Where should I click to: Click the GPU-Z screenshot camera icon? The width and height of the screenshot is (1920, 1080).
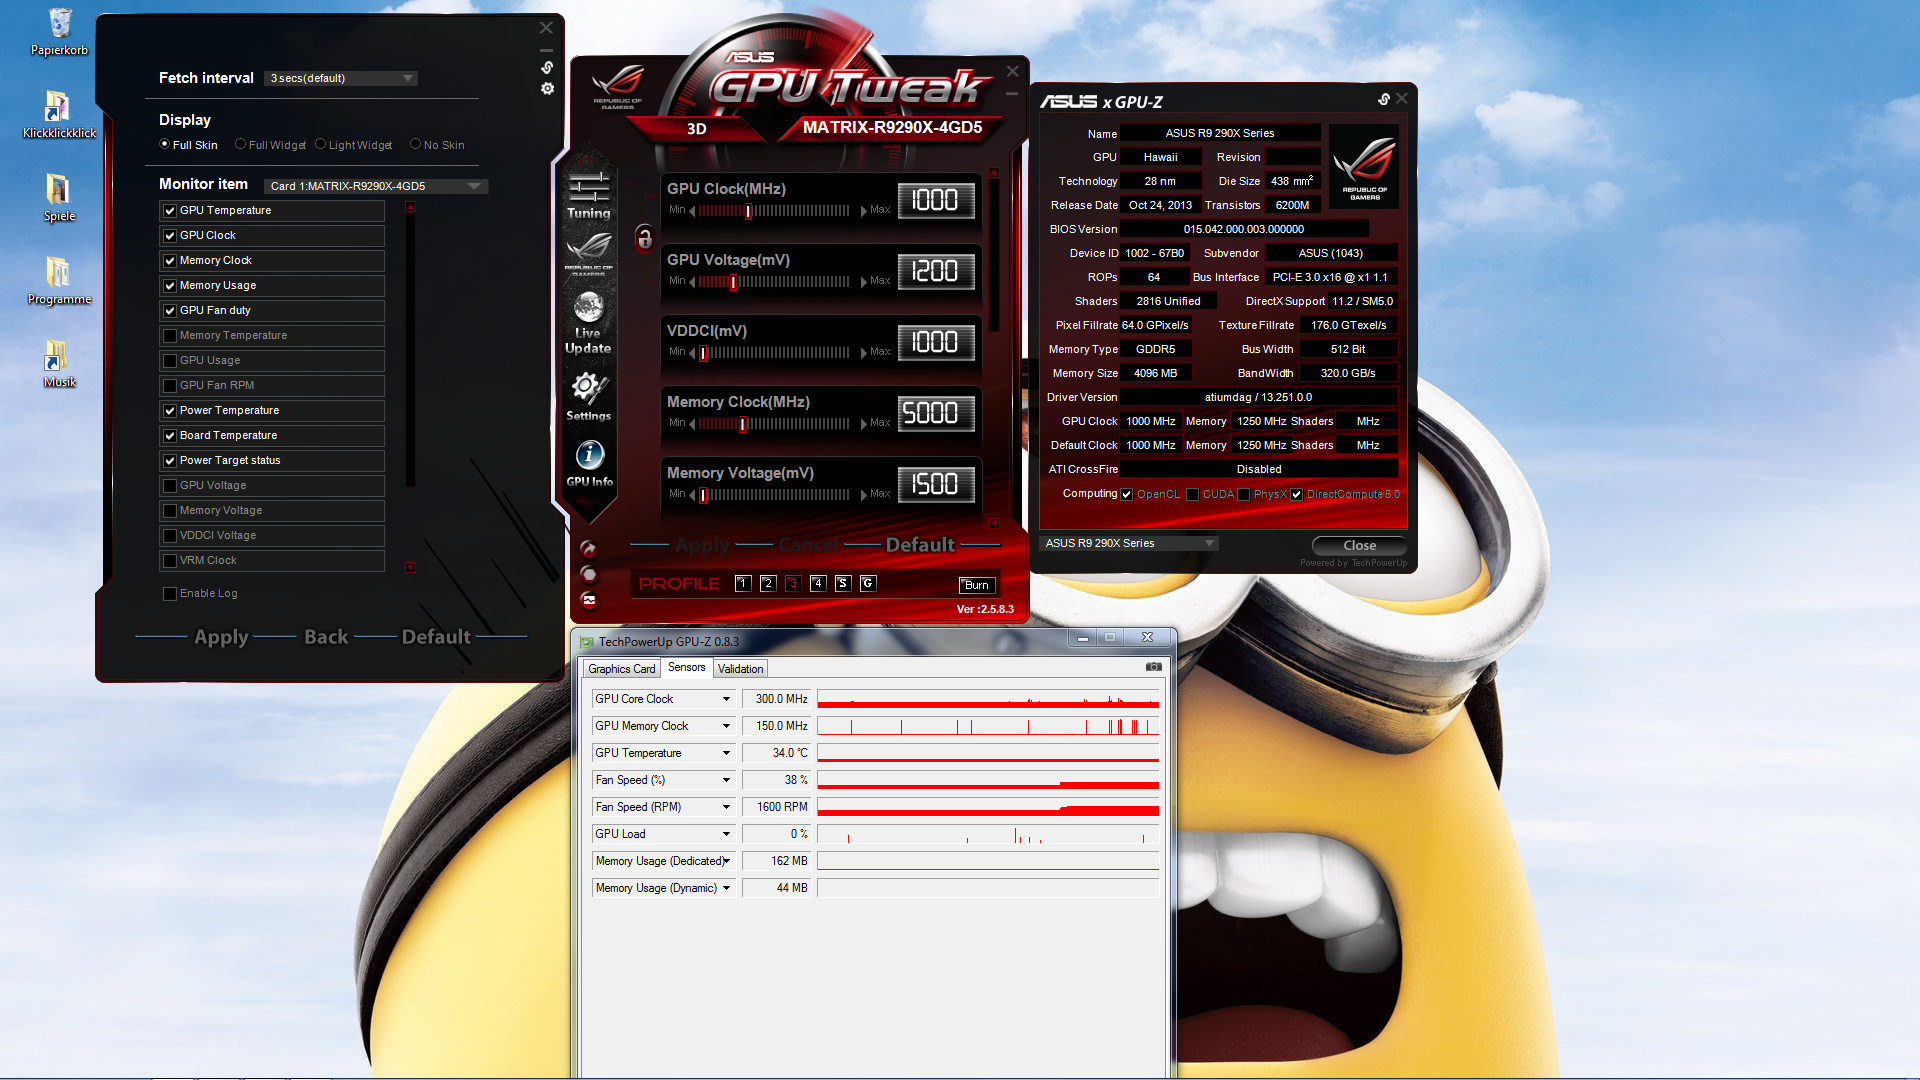pos(1153,667)
